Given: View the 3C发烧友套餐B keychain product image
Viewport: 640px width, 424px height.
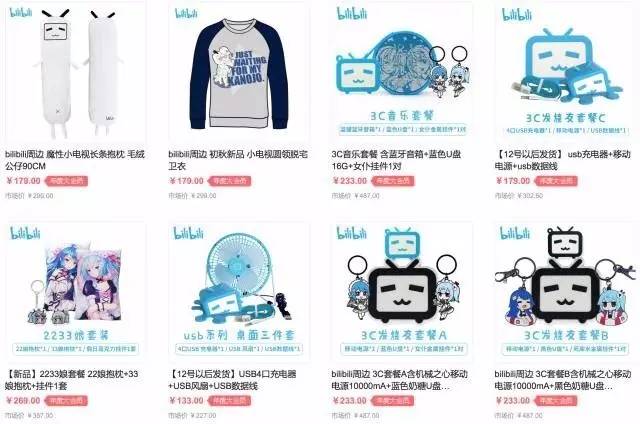Looking at the screenshot, I should pos(566,292).
